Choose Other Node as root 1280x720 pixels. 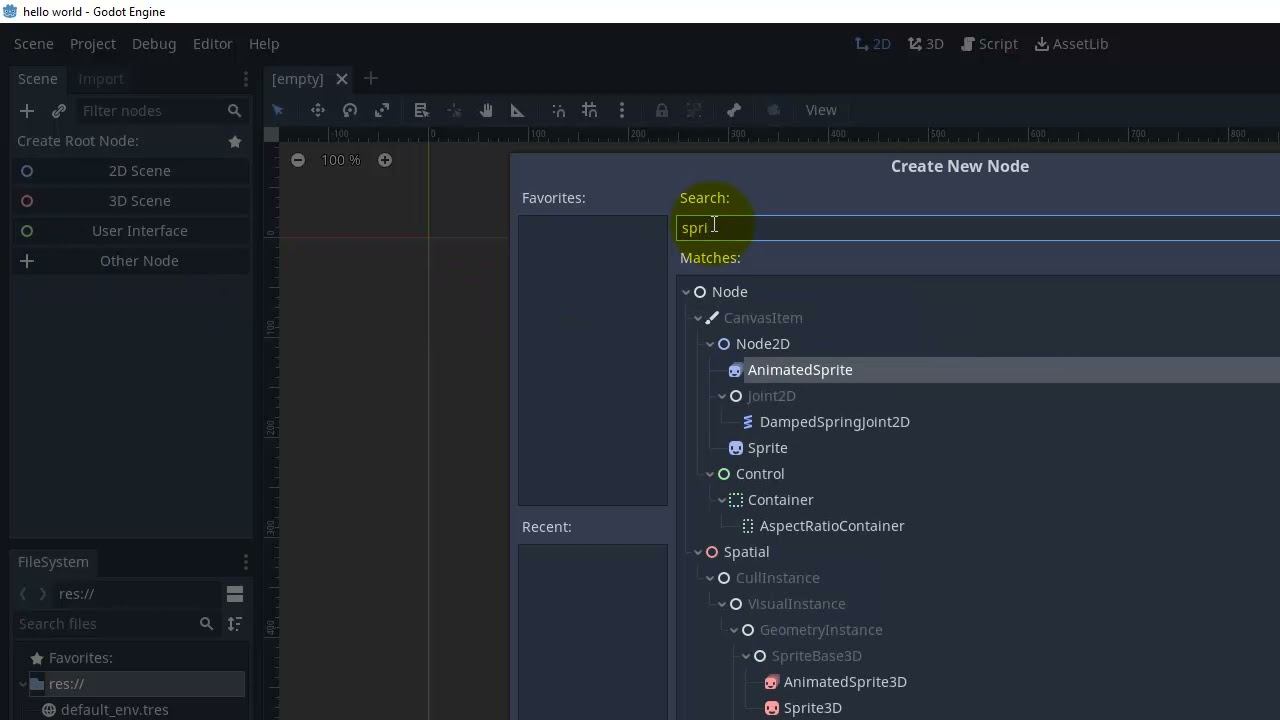click(130, 261)
